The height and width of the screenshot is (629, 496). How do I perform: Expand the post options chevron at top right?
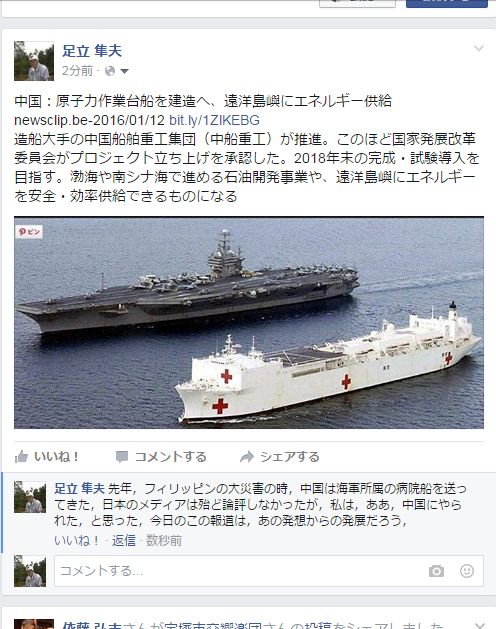coord(479,49)
